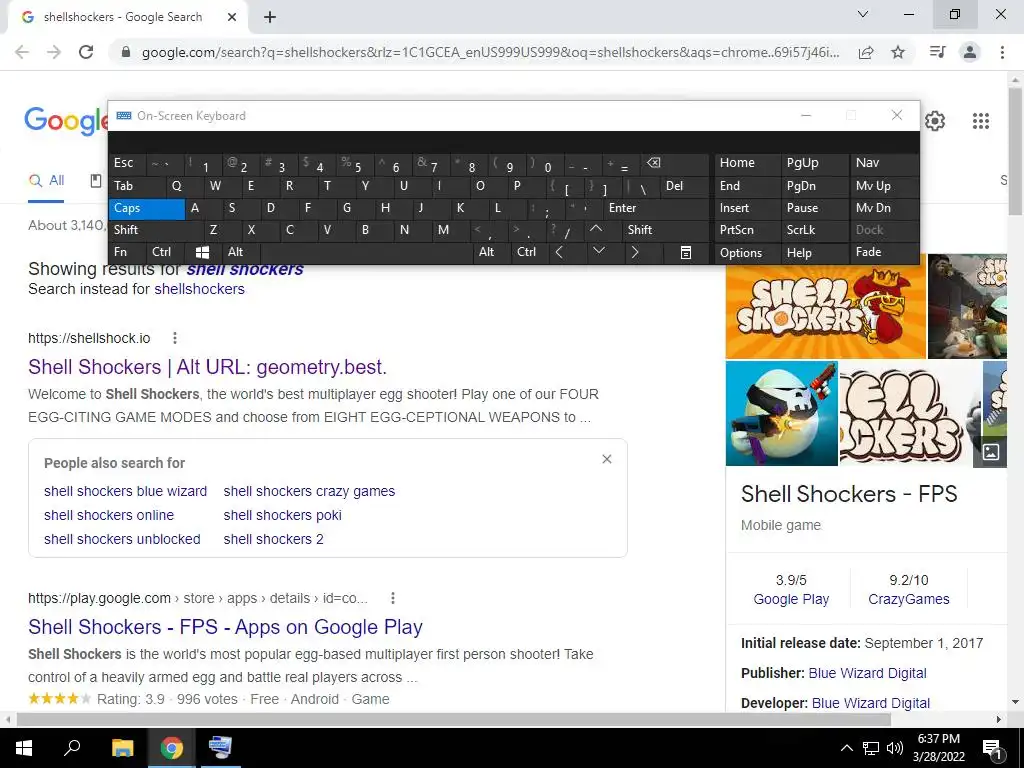This screenshot has height=768, width=1024.
Task: Open the Chrome profile avatar
Action: pyautogui.click(x=970, y=52)
